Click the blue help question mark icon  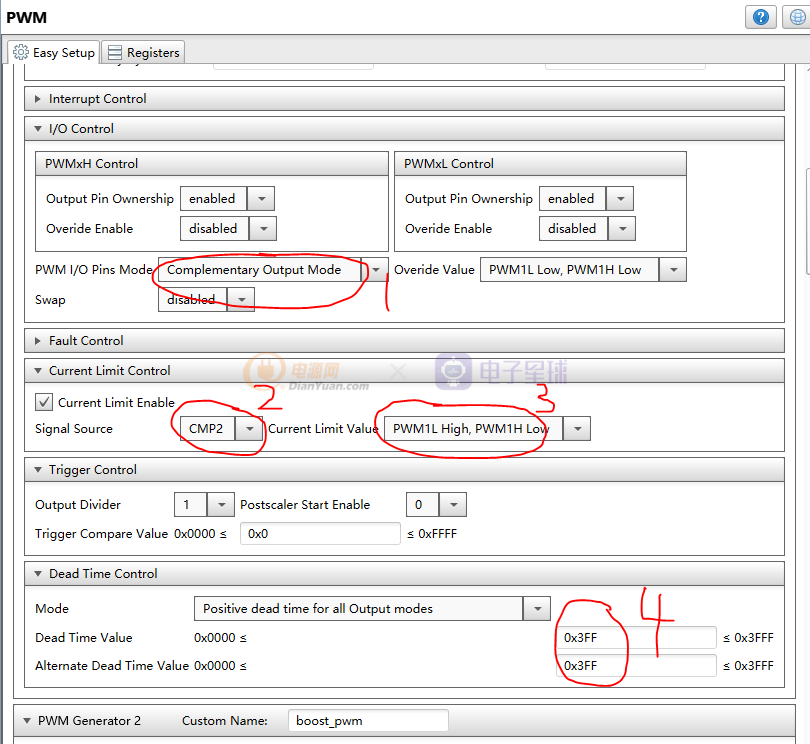point(760,17)
